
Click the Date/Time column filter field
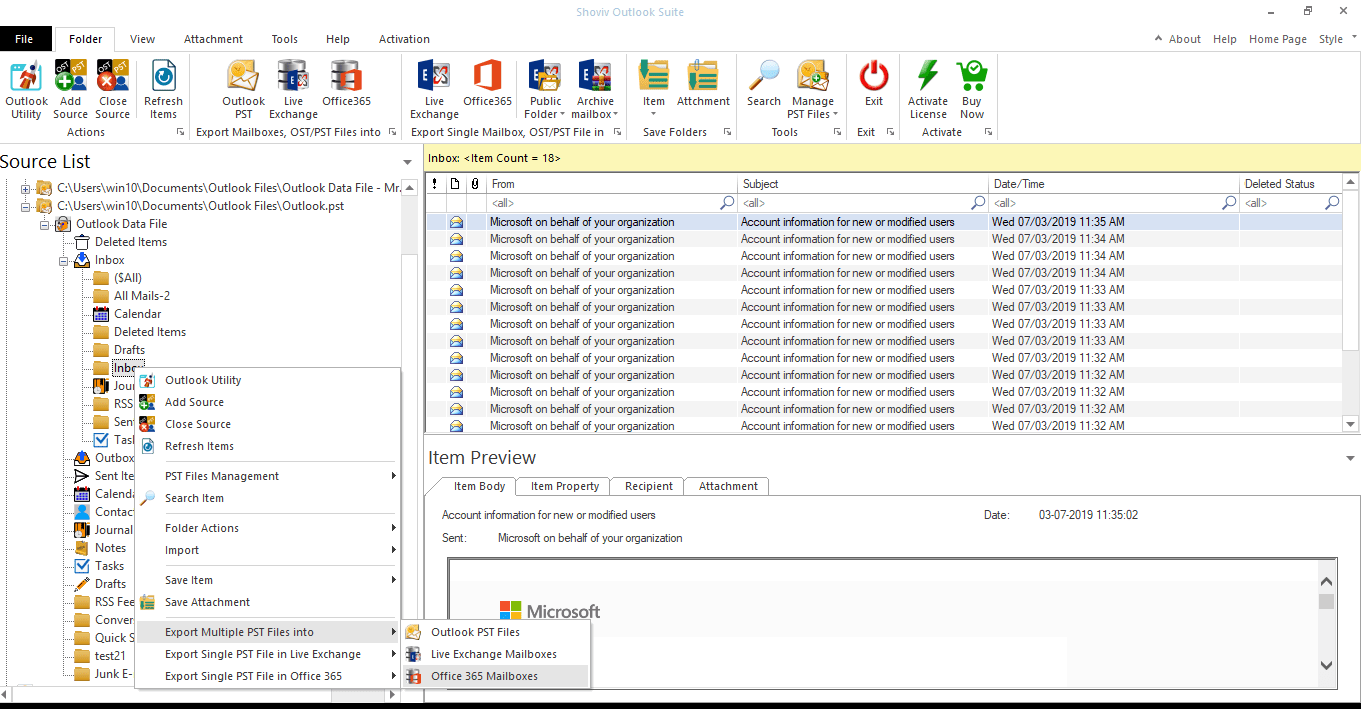1114,203
